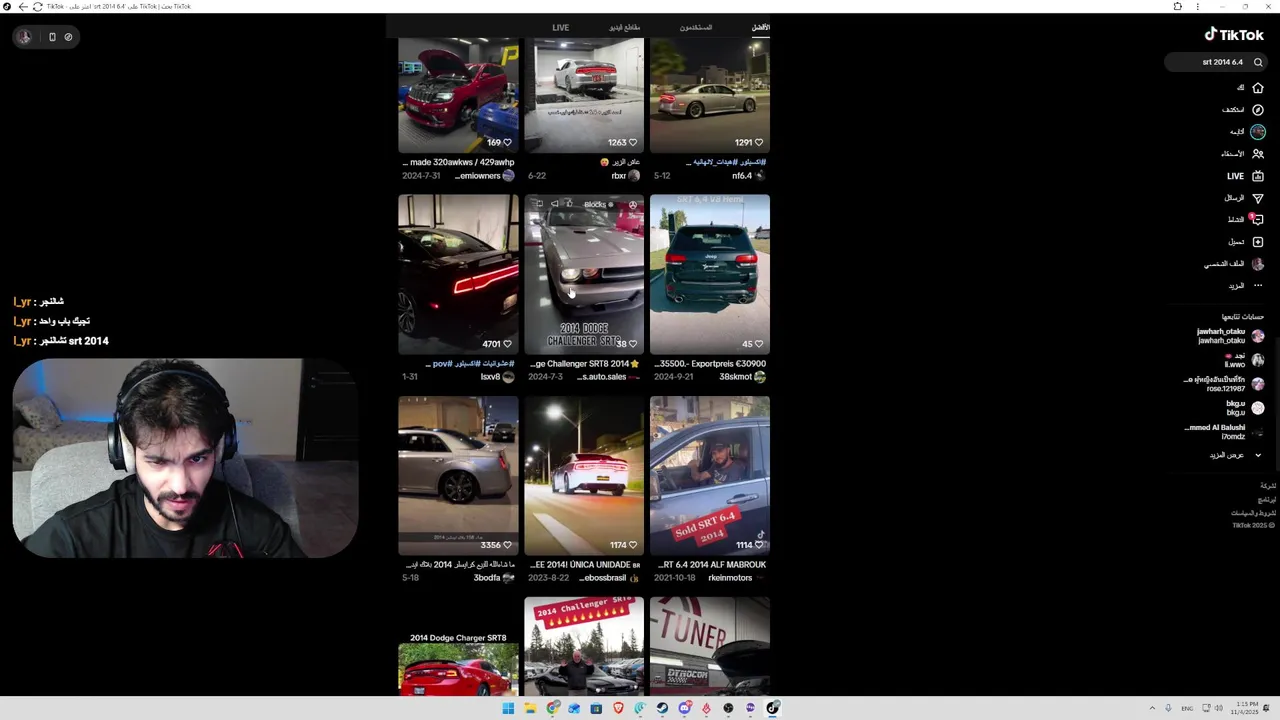Open the Following avatar icon in sidebar

point(1258,132)
